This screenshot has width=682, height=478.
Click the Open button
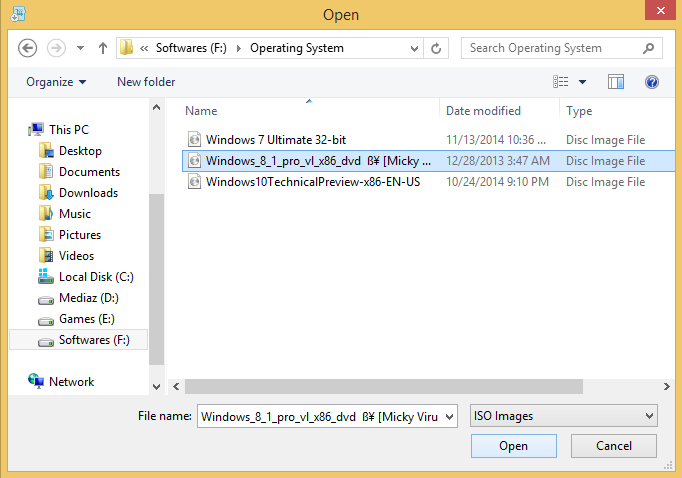coord(514,446)
